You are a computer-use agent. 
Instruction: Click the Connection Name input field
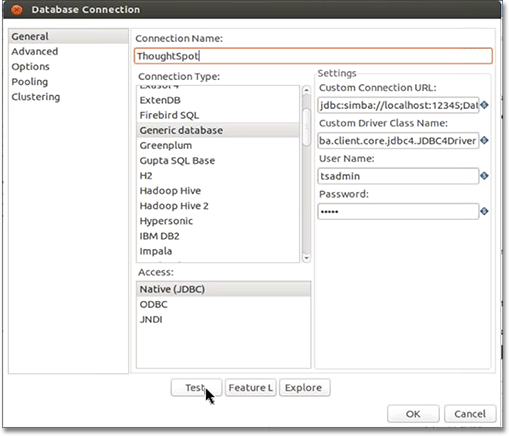tap(313, 56)
